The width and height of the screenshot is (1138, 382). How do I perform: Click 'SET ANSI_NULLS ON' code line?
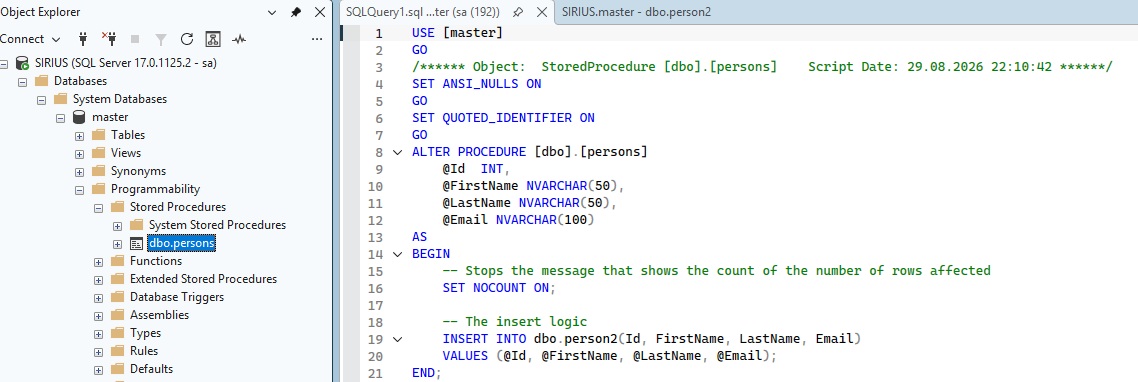coord(476,84)
